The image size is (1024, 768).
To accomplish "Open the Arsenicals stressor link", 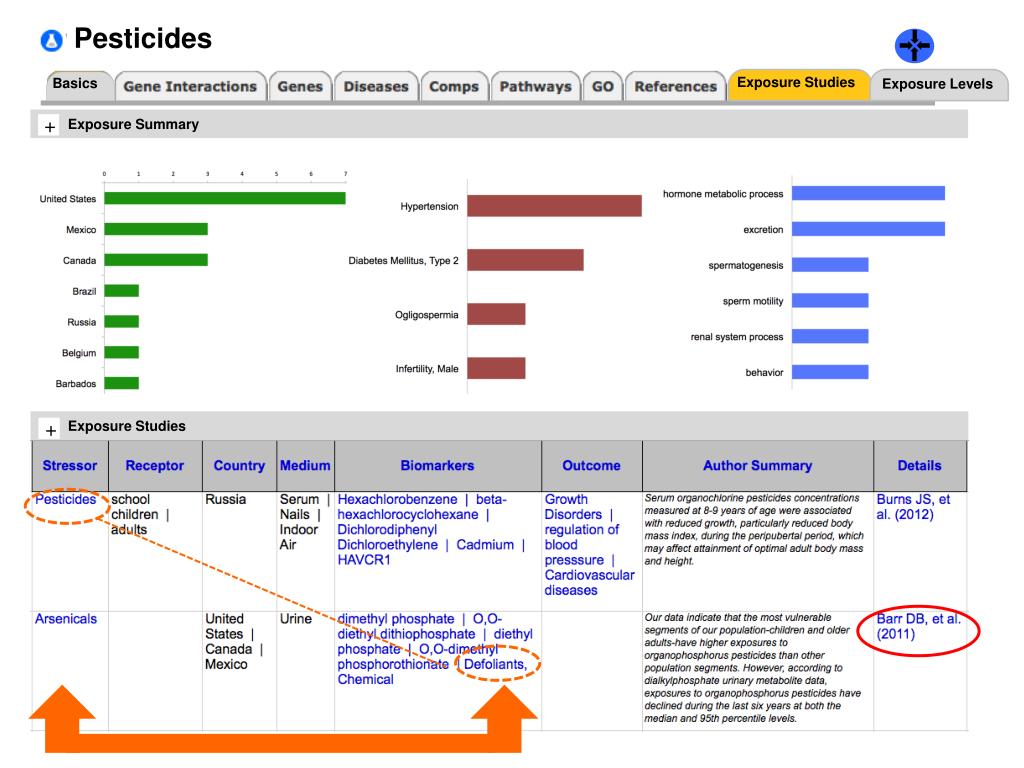I will pyautogui.click(x=66, y=619).
